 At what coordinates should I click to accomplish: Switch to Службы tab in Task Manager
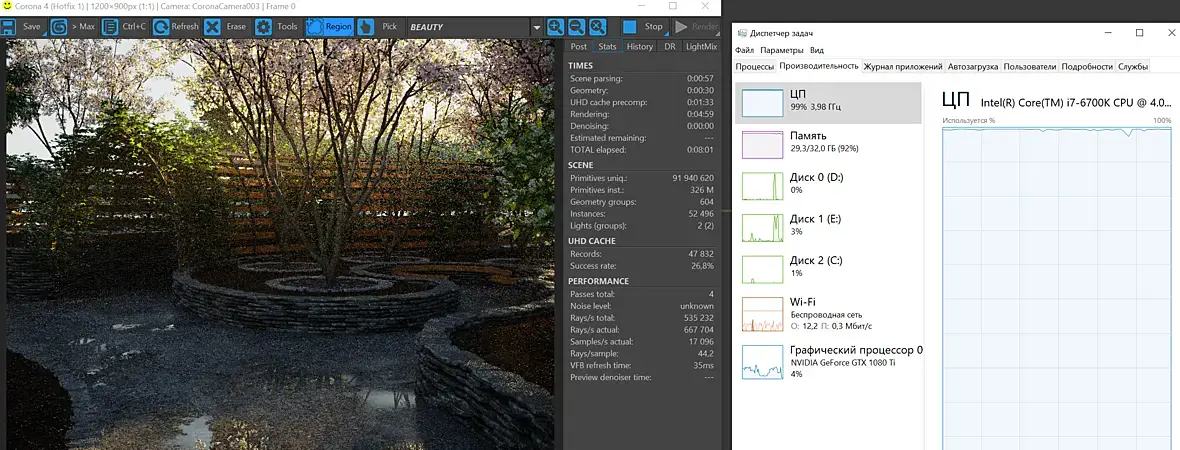point(1133,66)
